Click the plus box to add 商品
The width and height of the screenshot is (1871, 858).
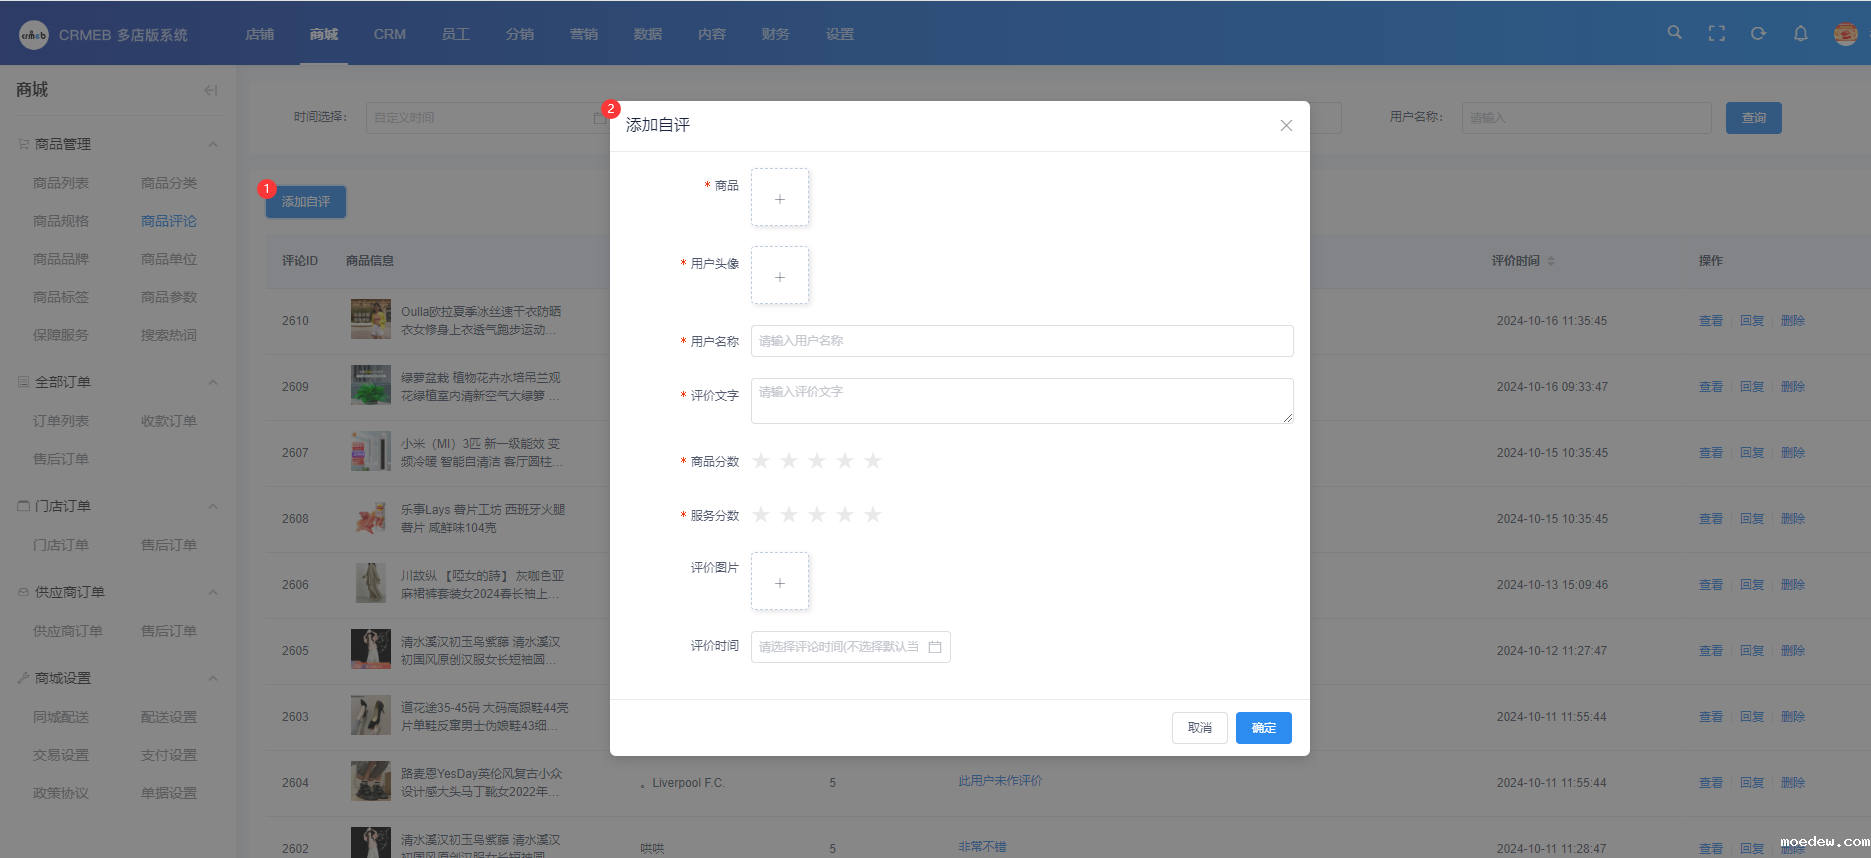tap(780, 198)
